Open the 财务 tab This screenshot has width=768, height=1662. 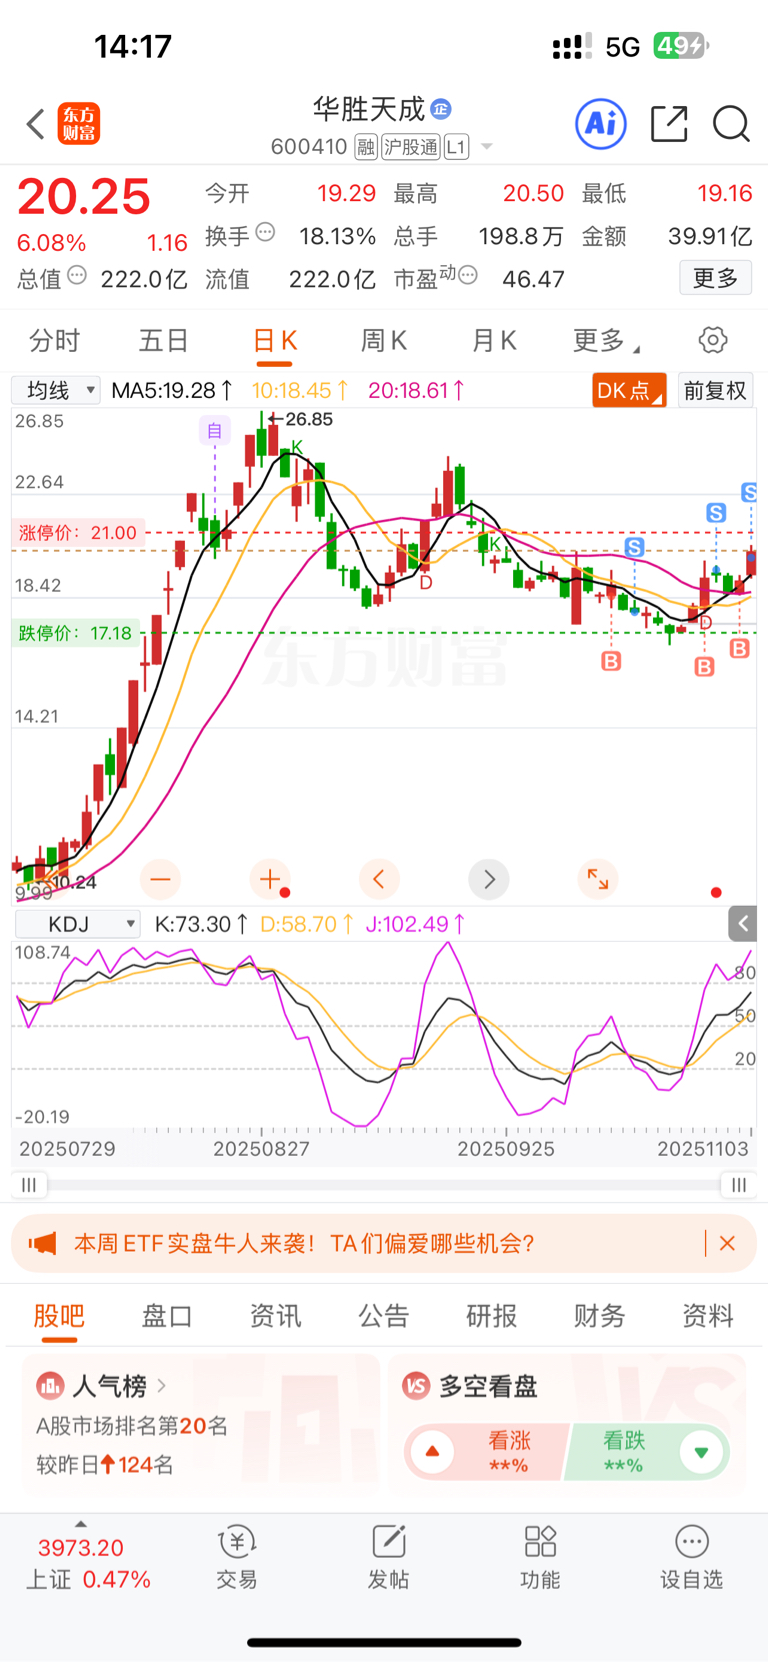coord(600,1316)
